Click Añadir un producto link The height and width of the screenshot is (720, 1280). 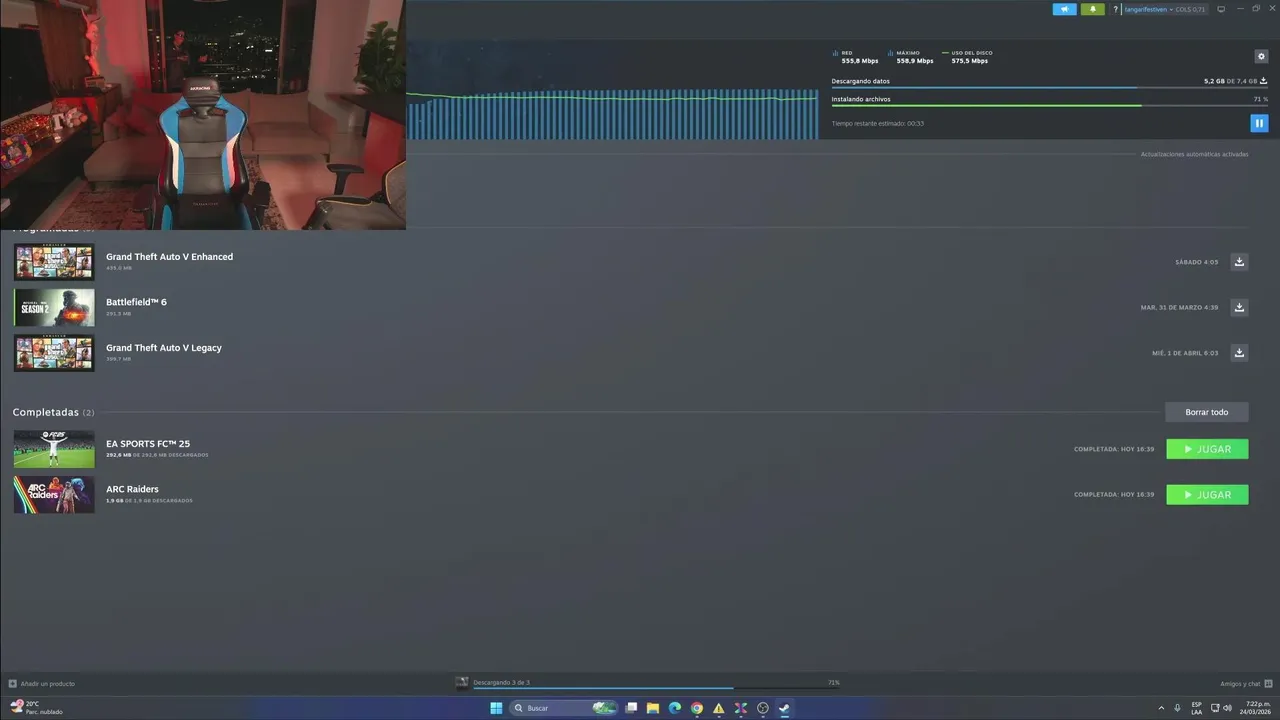(x=42, y=684)
